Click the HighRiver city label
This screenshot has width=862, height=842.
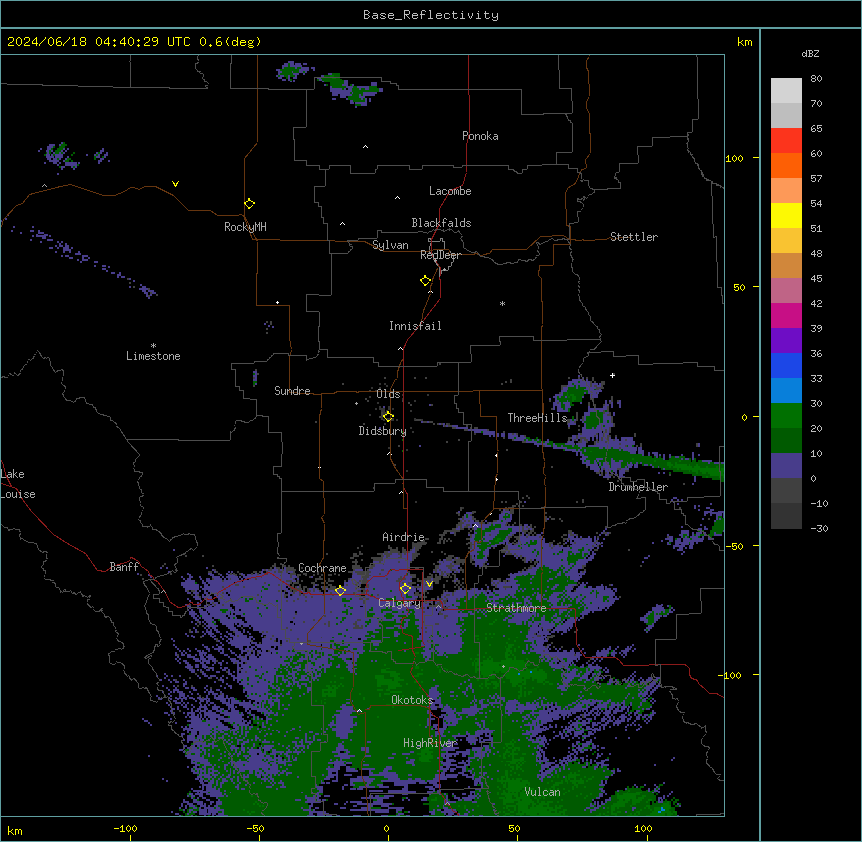430,743
